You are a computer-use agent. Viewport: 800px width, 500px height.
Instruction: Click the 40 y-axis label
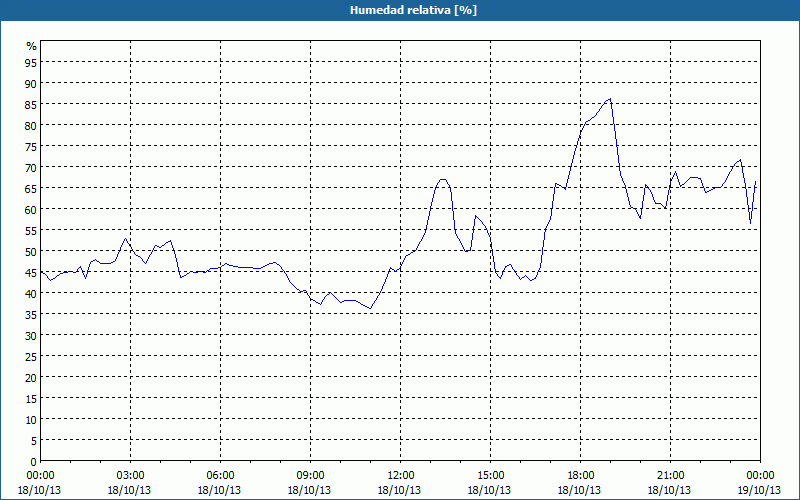coord(31,293)
